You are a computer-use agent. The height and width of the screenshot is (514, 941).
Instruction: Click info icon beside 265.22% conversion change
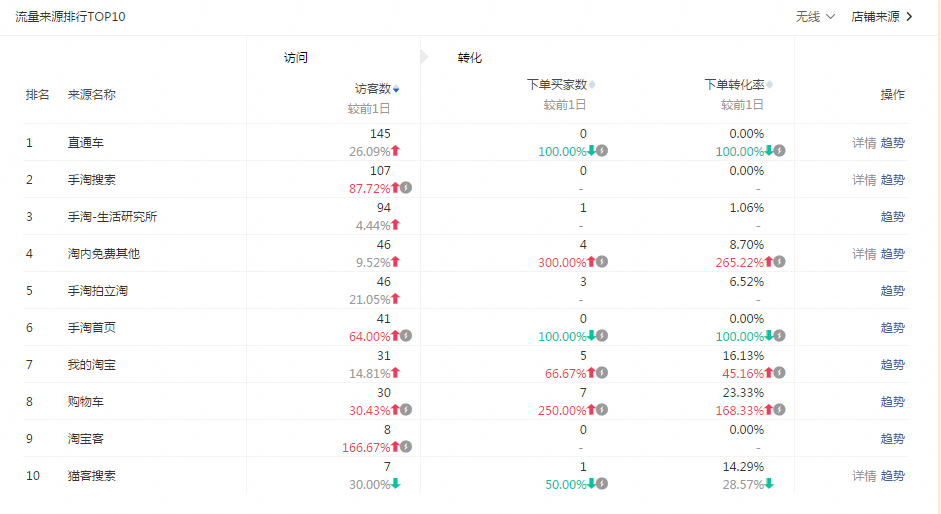779,262
